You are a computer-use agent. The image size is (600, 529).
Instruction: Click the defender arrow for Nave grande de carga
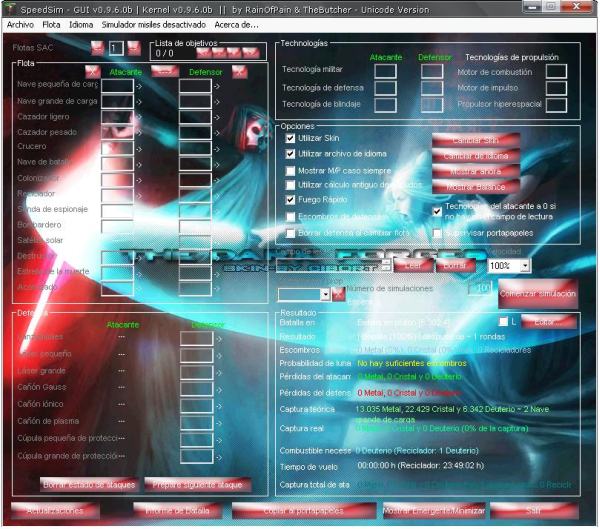click(217, 102)
